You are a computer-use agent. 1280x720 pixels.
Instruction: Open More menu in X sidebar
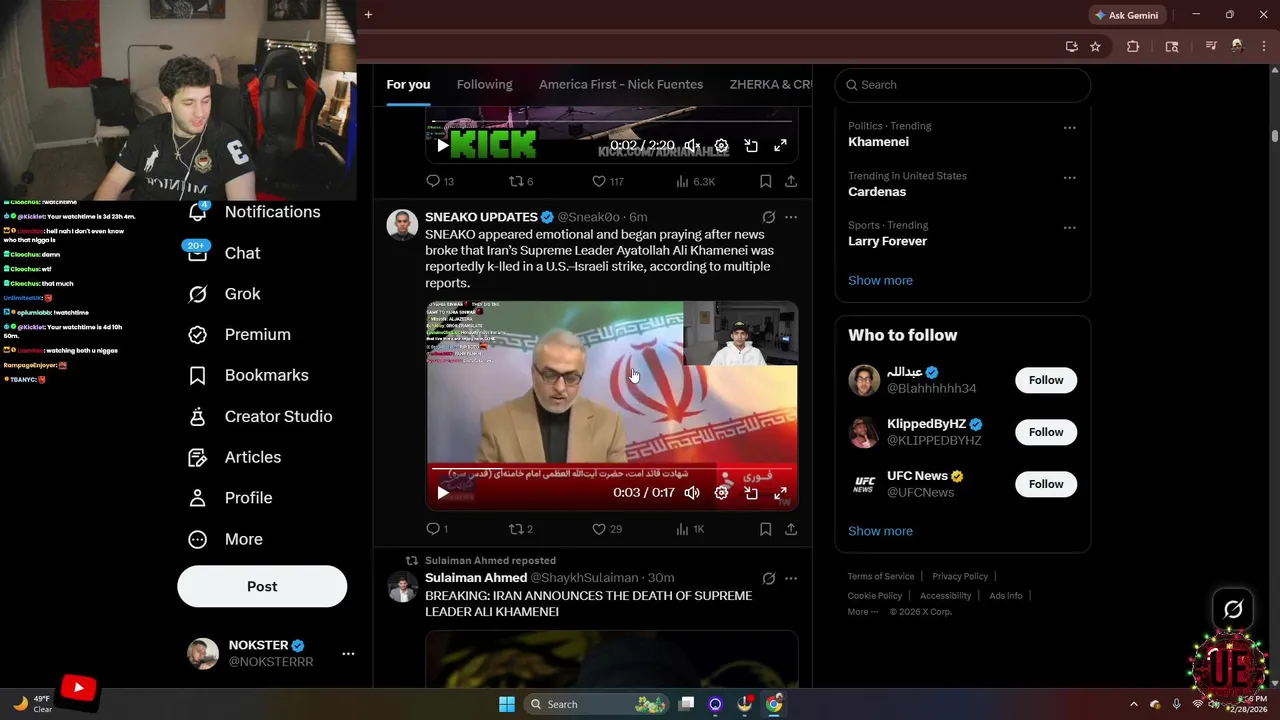click(x=225, y=539)
